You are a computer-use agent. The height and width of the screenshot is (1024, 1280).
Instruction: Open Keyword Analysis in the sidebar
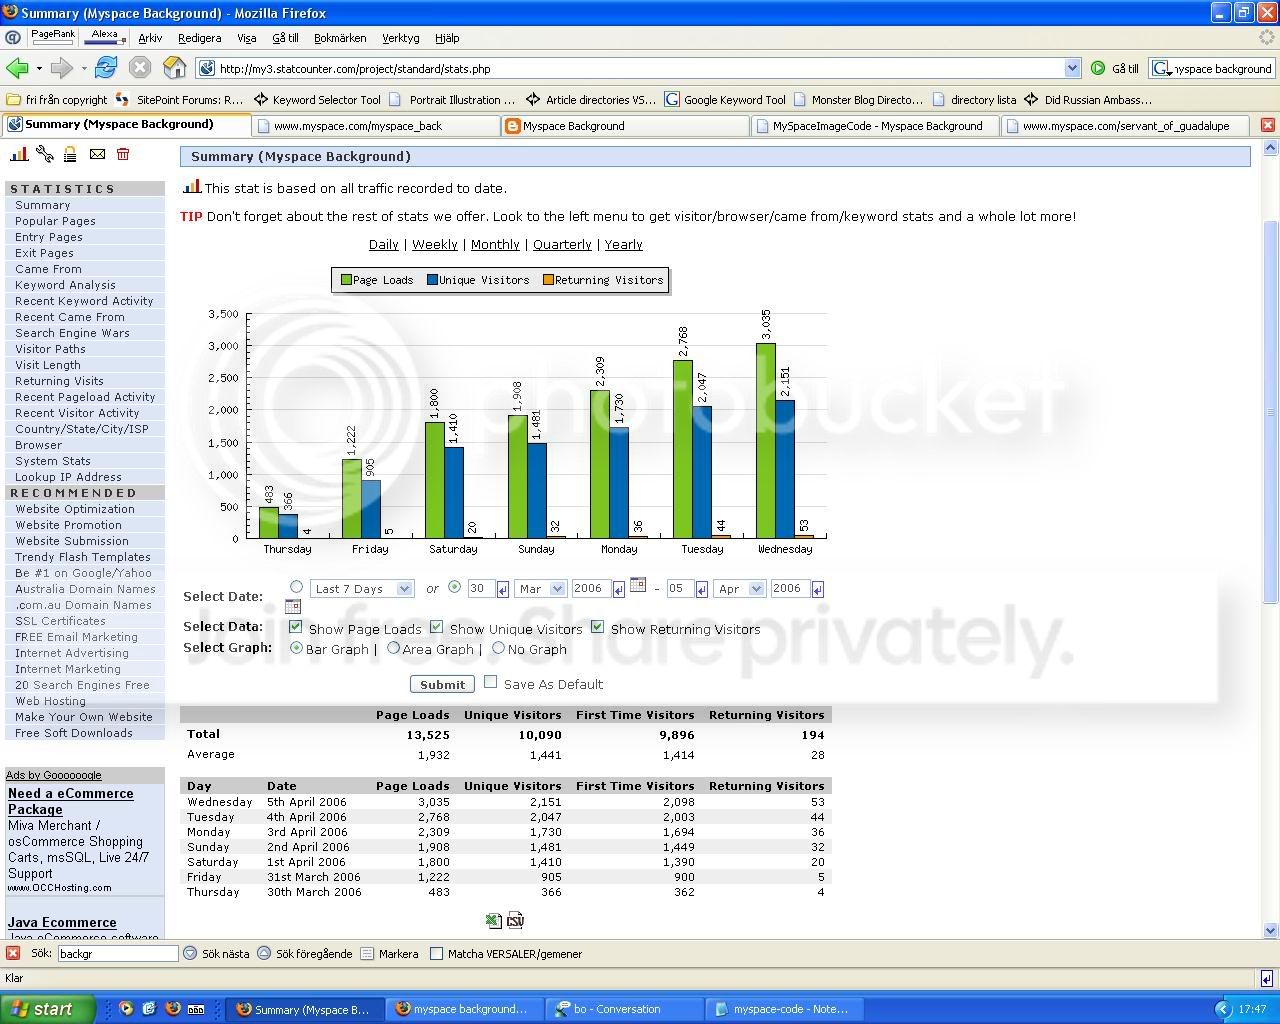click(65, 285)
